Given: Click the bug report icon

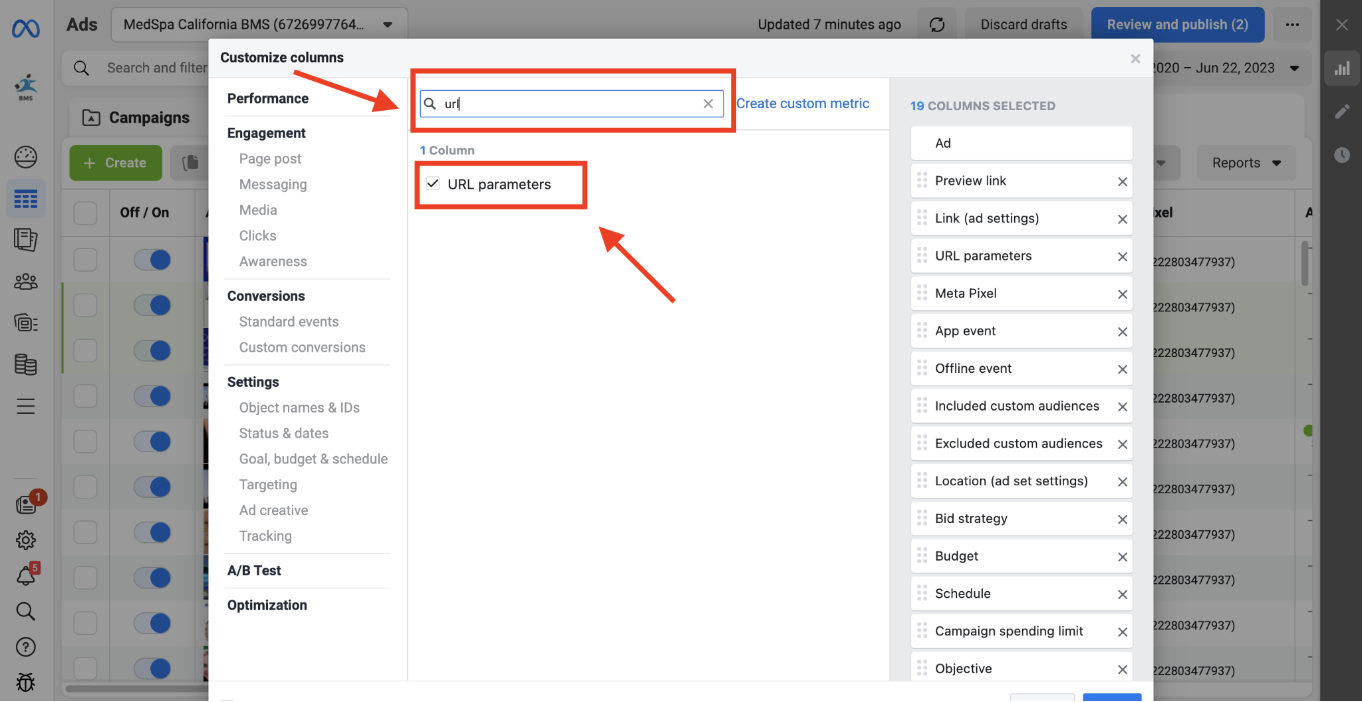Looking at the screenshot, I should [x=26, y=683].
